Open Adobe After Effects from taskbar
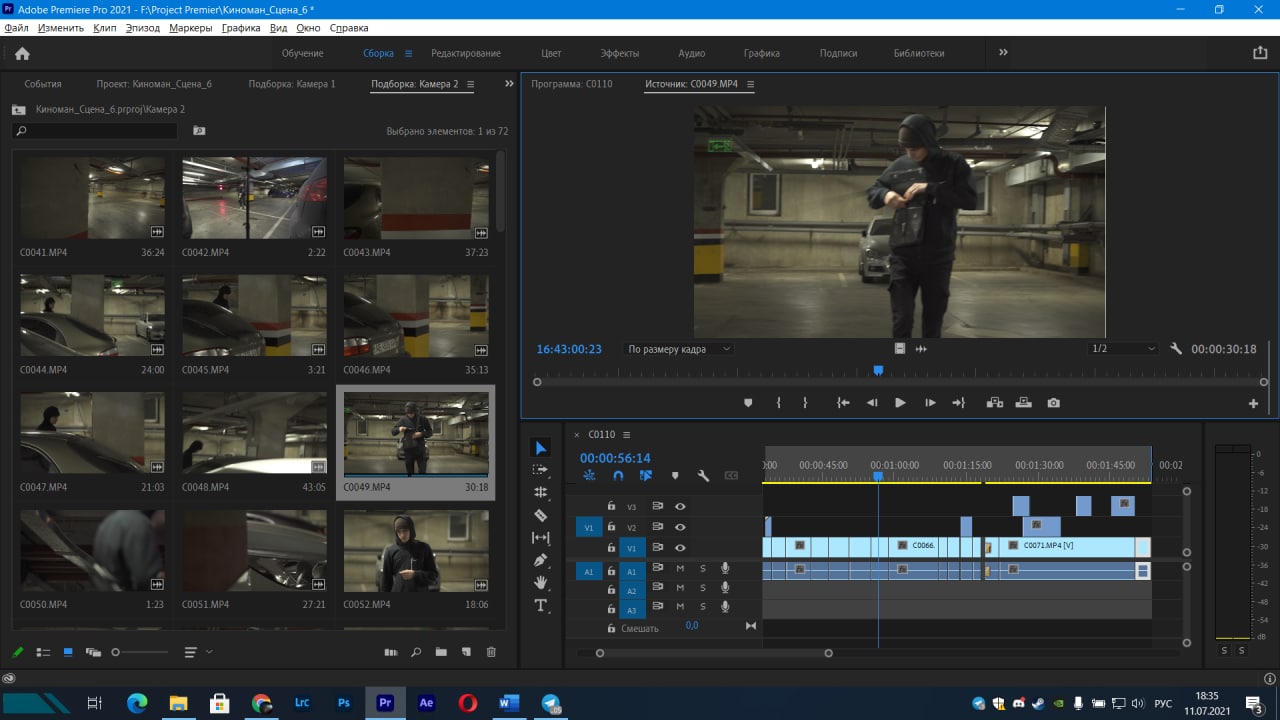This screenshot has height=720, width=1280. tap(426, 703)
